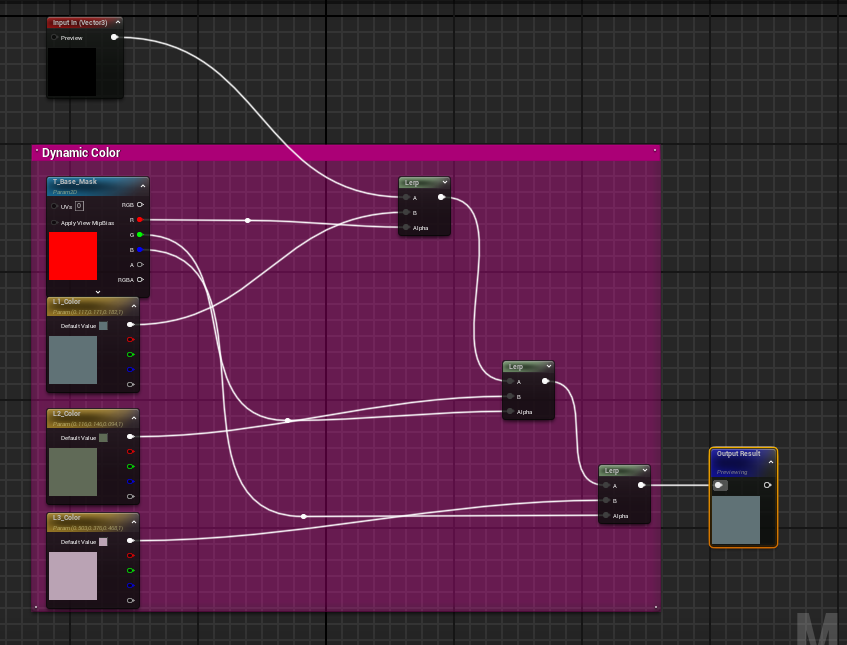
Task: Click the Preview input pin on Input In node
Action: [x=54, y=37]
